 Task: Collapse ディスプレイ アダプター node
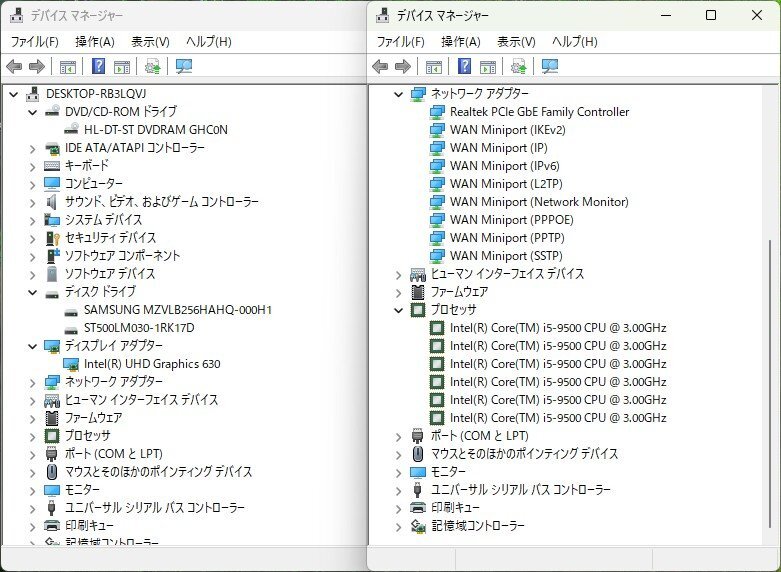coord(32,346)
